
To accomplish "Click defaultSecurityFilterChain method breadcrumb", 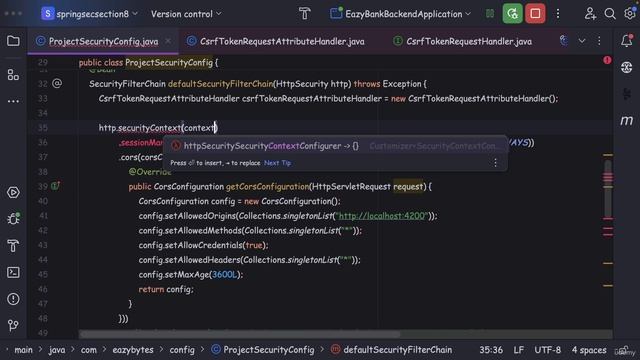I will (392, 350).
